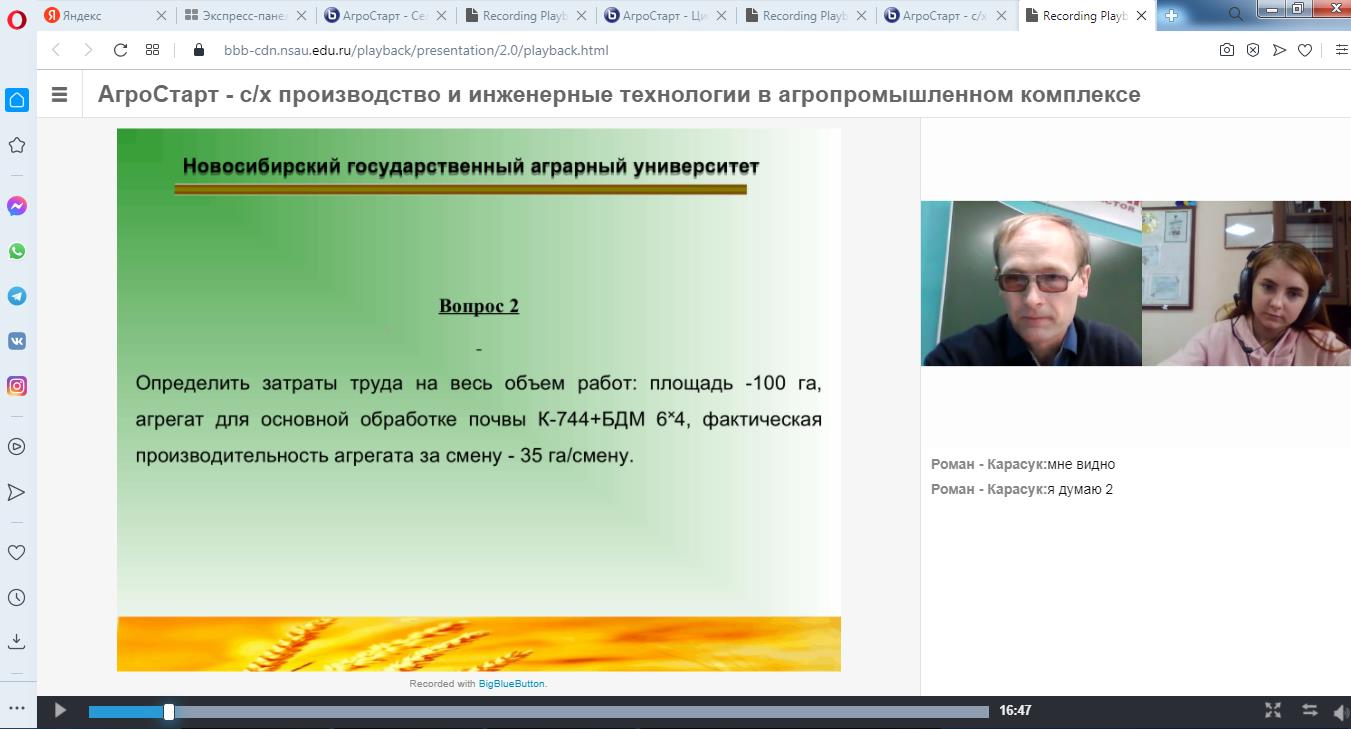The image size is (1351, 729).
Task: Open the hamburger menu beside the title
Action: [59, 95]
